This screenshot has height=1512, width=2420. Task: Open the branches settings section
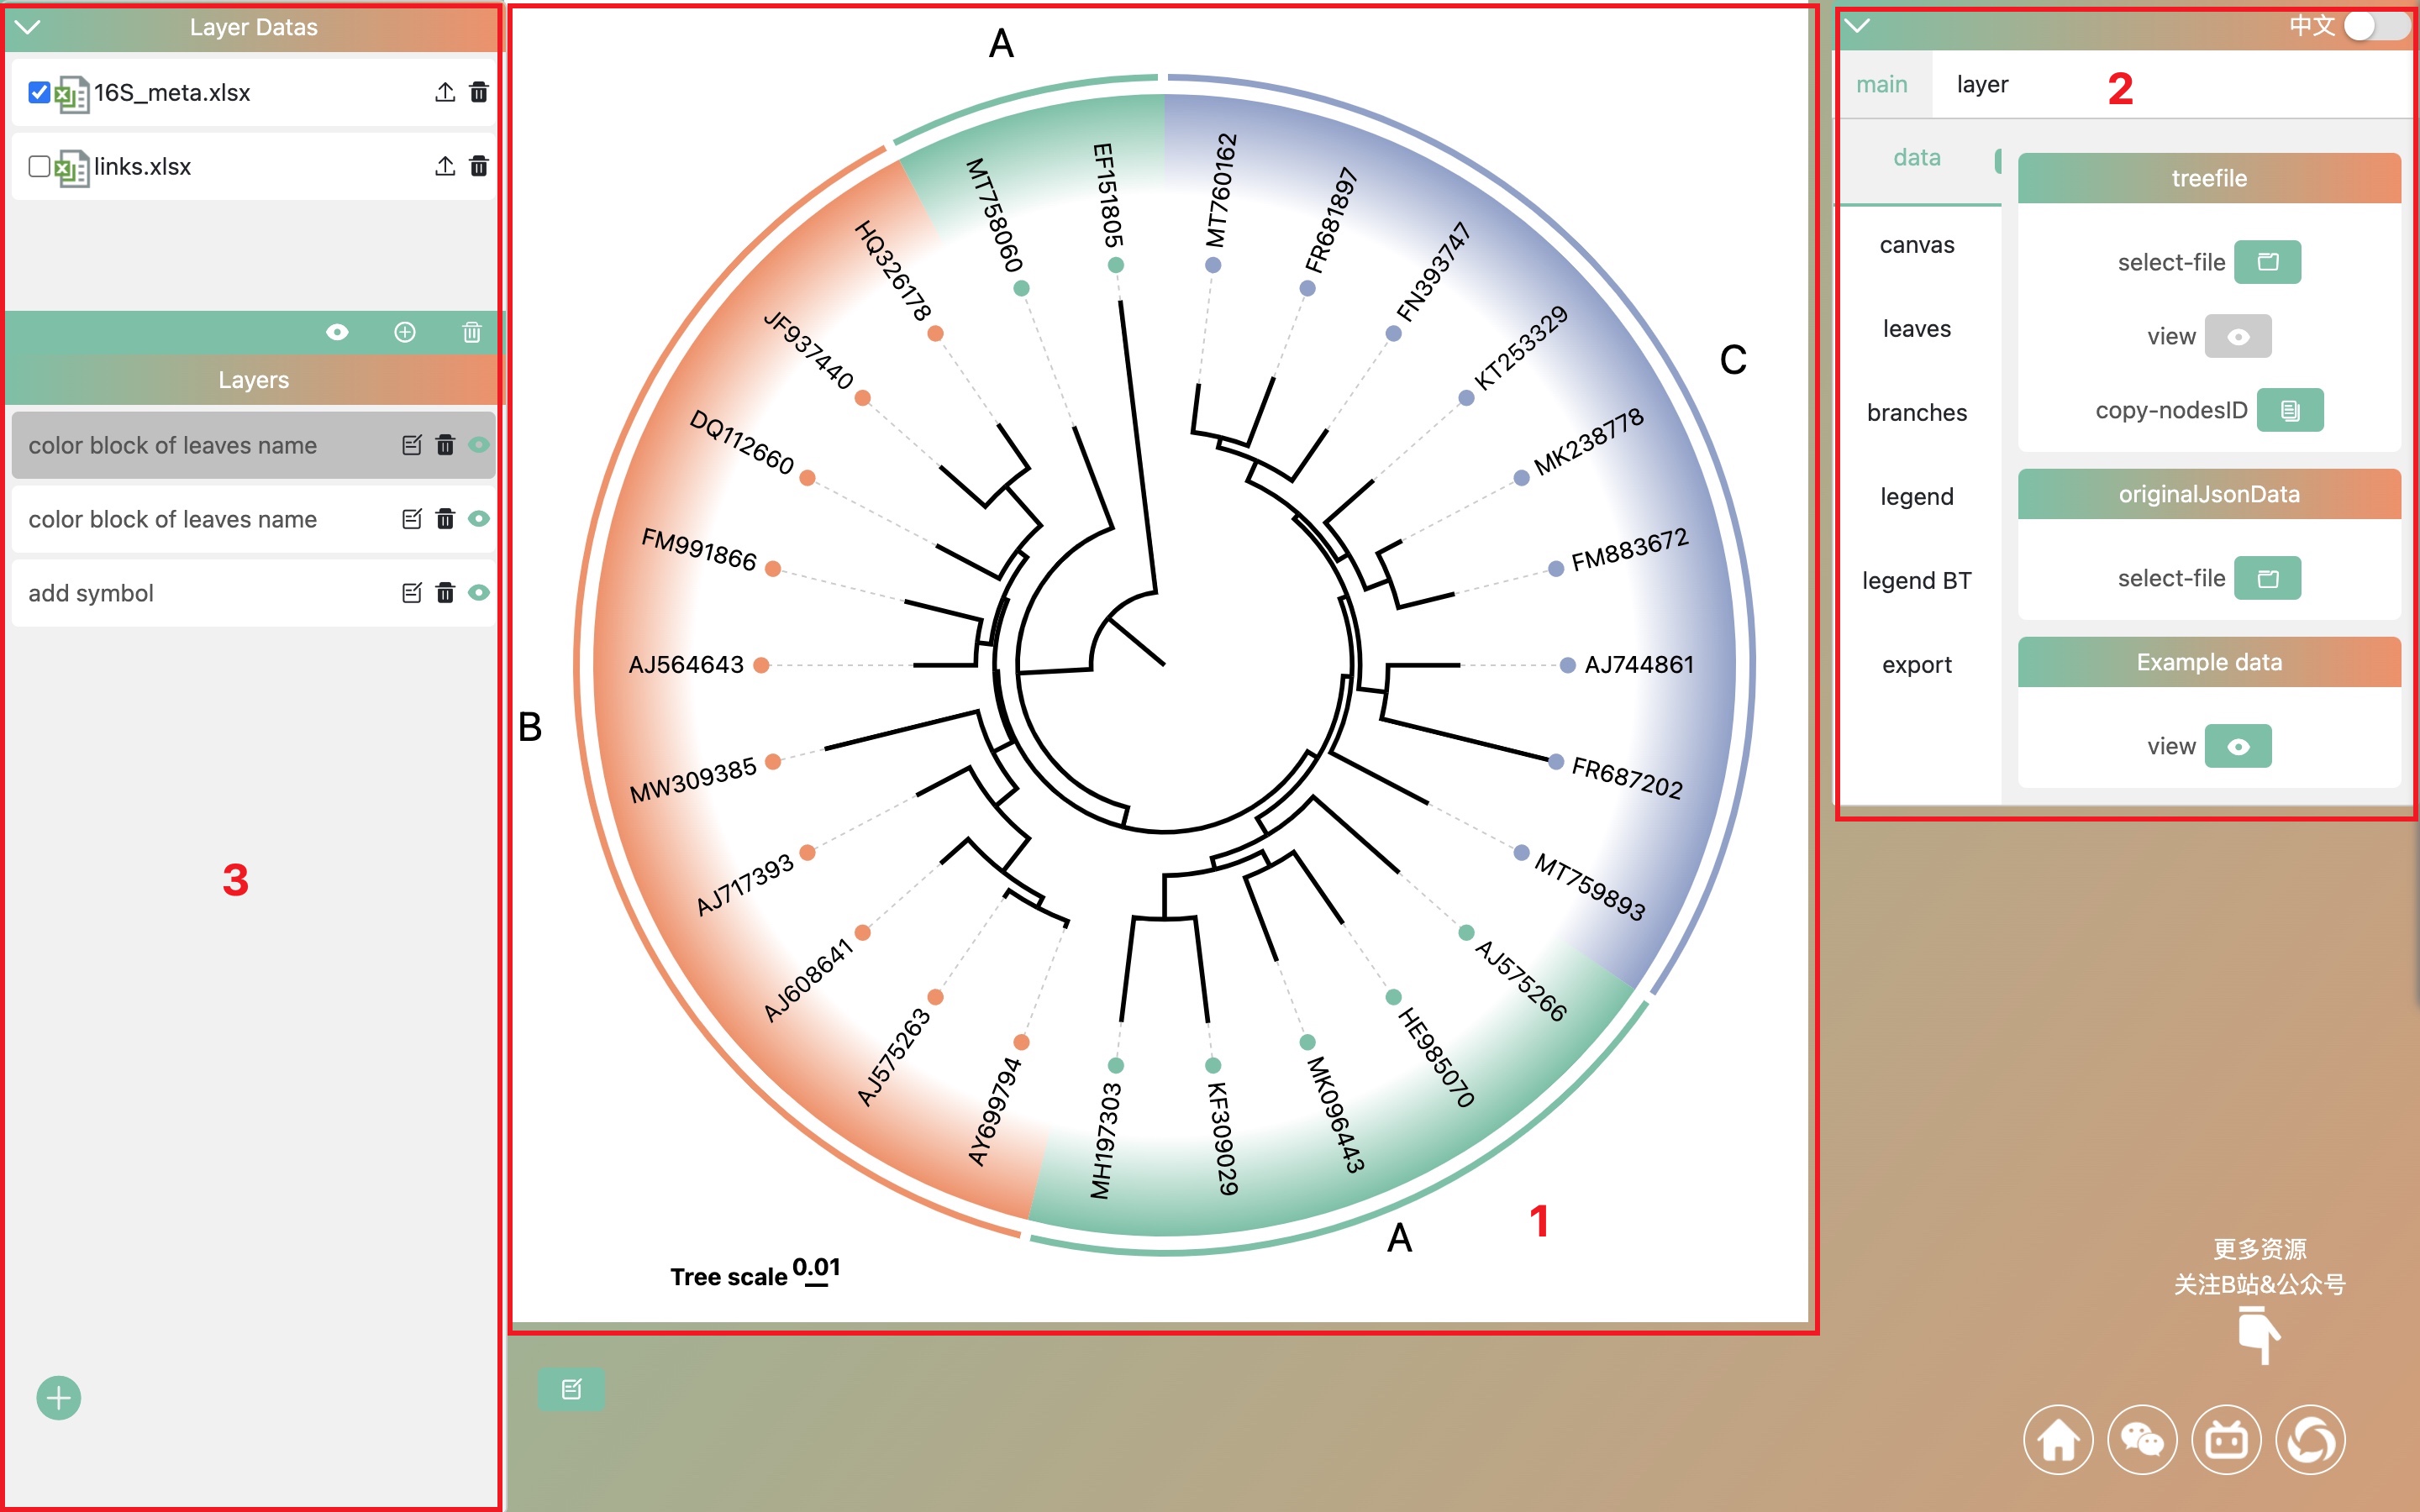tap(1917, 413)
